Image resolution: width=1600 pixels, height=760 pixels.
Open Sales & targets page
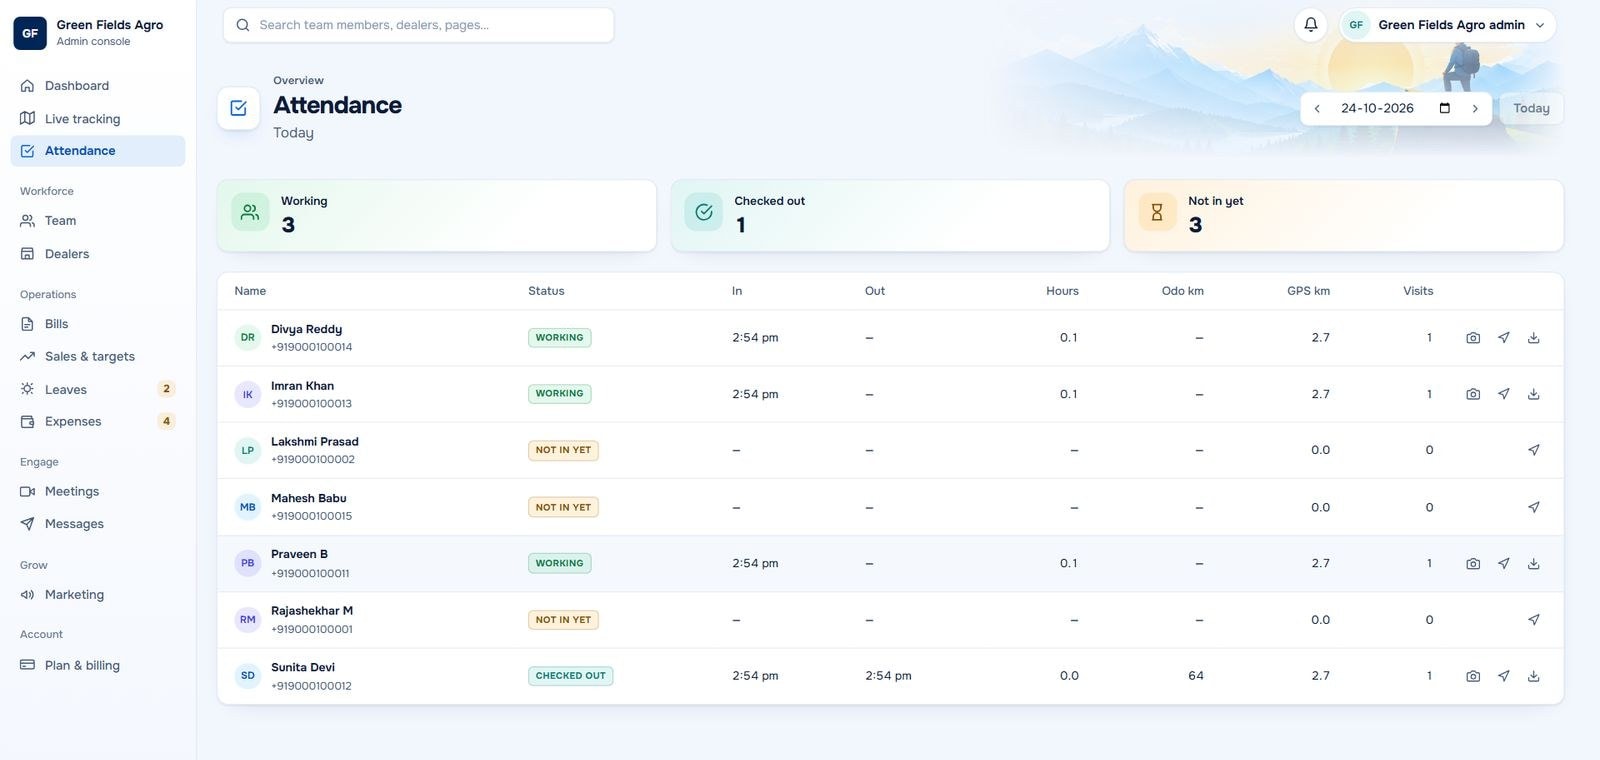(x=98, y=357)
